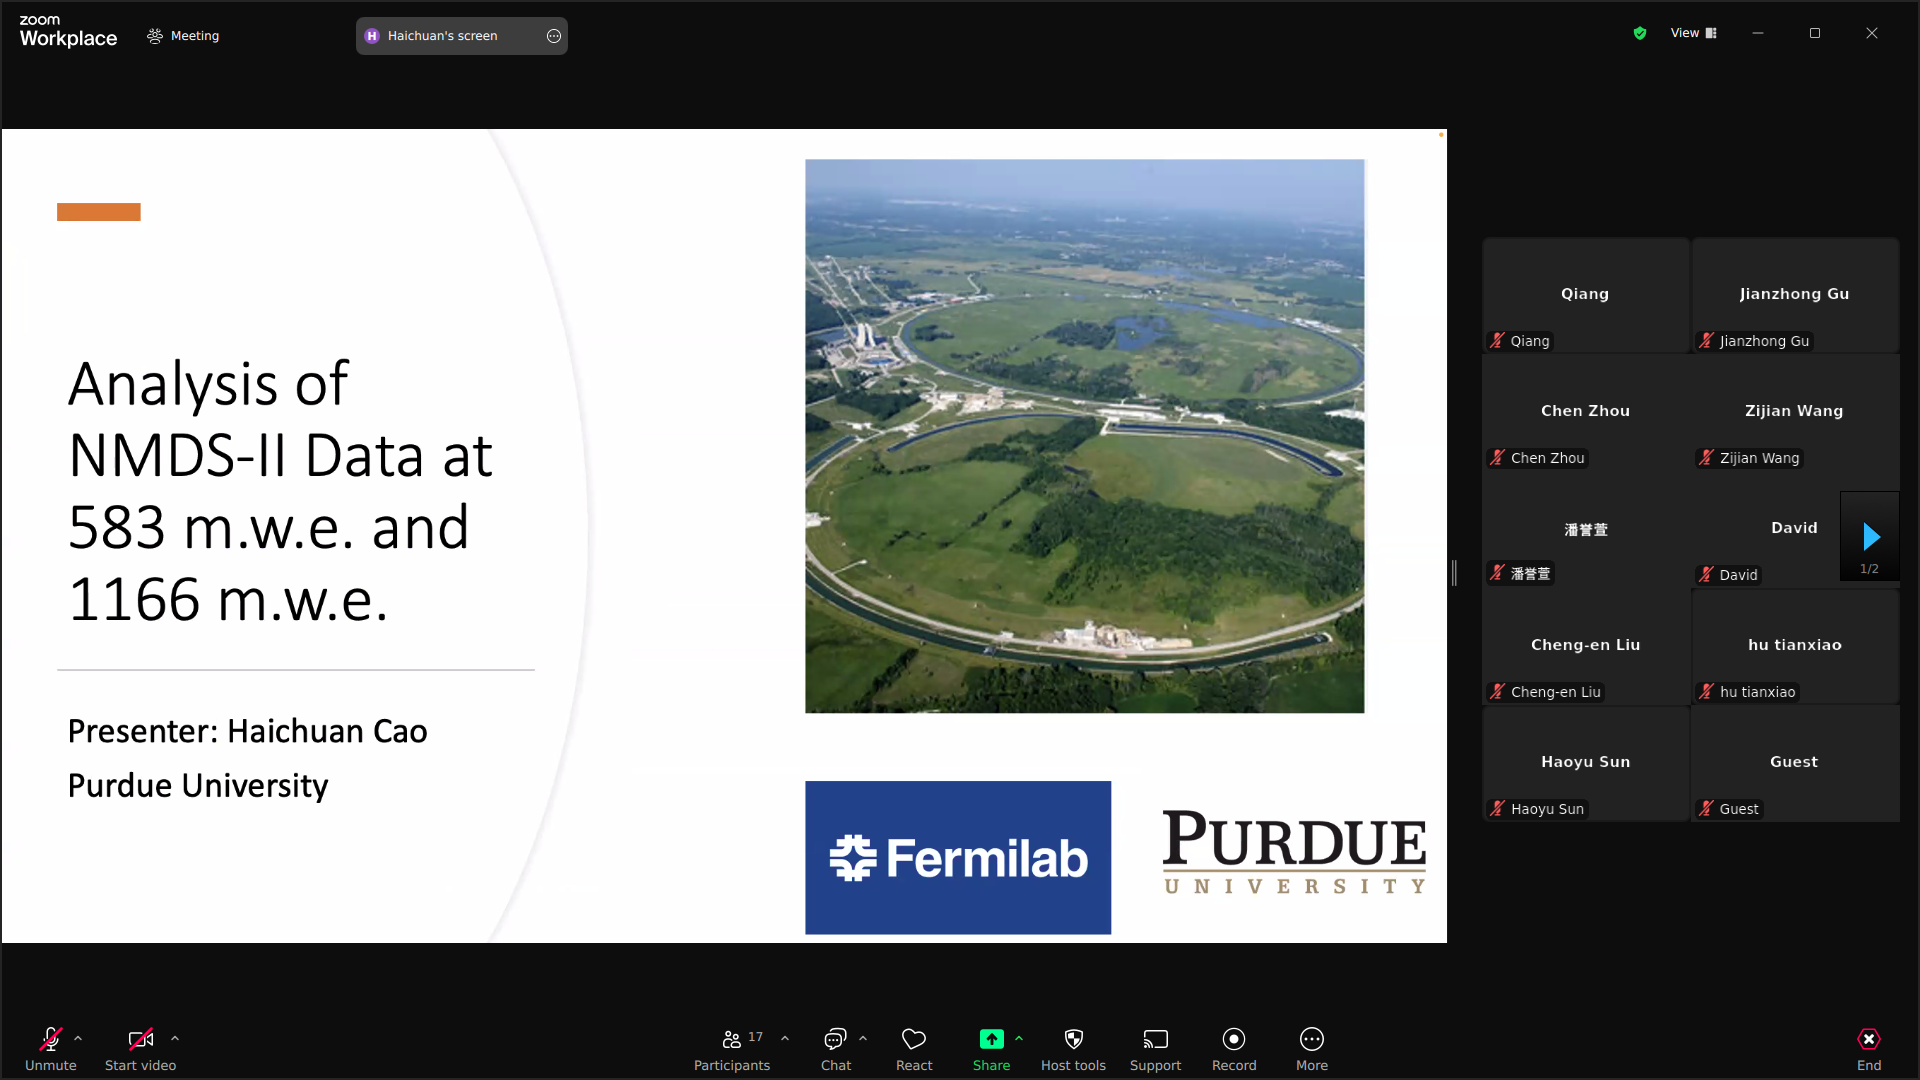Open Host tools shield

tap(1073, 1048)
